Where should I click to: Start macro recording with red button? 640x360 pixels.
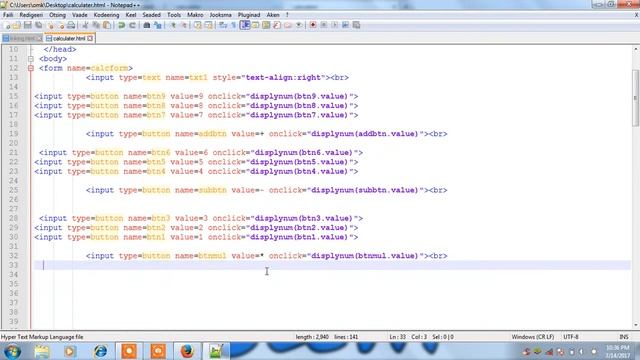[313, 25]
